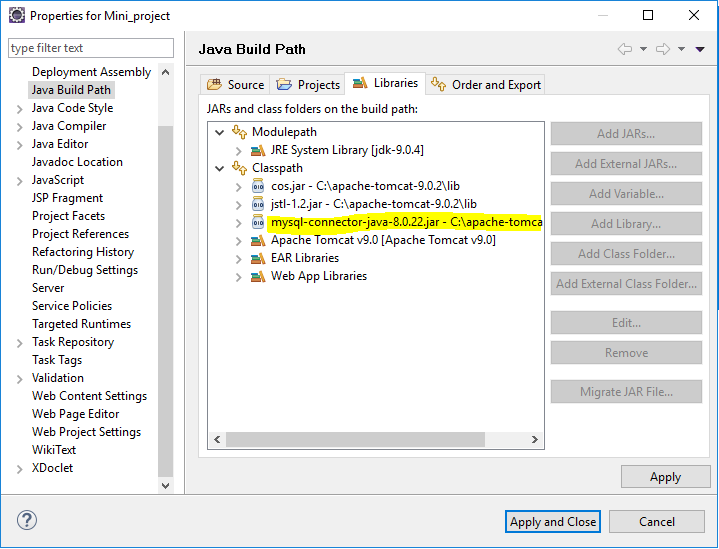Viewport: 719px width, 549px height.
Task: Expand the EAR Libraries entry
Action: [x=238, y=259]
